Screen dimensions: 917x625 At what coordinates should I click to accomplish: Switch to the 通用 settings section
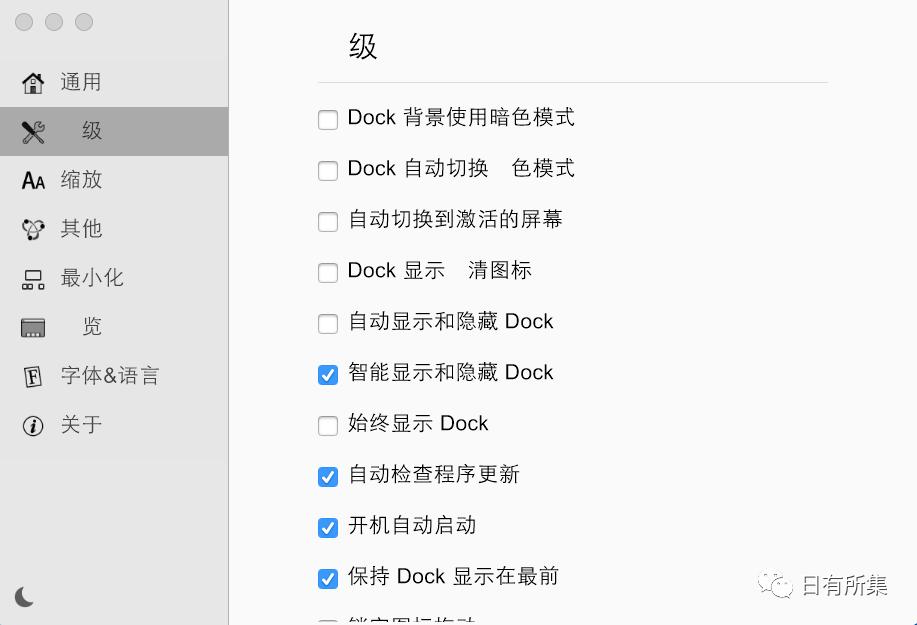point(80,82)
